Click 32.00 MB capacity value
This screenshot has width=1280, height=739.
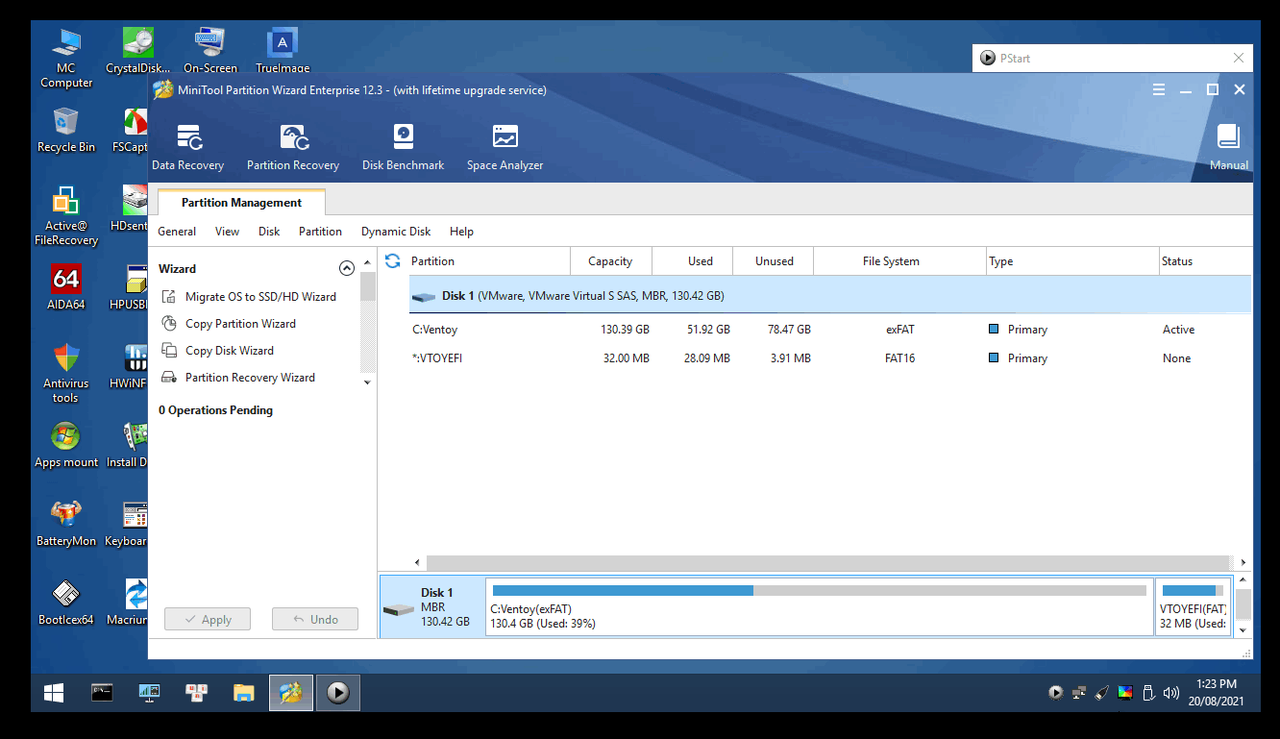pyautogui.click(x=626, y=359)
